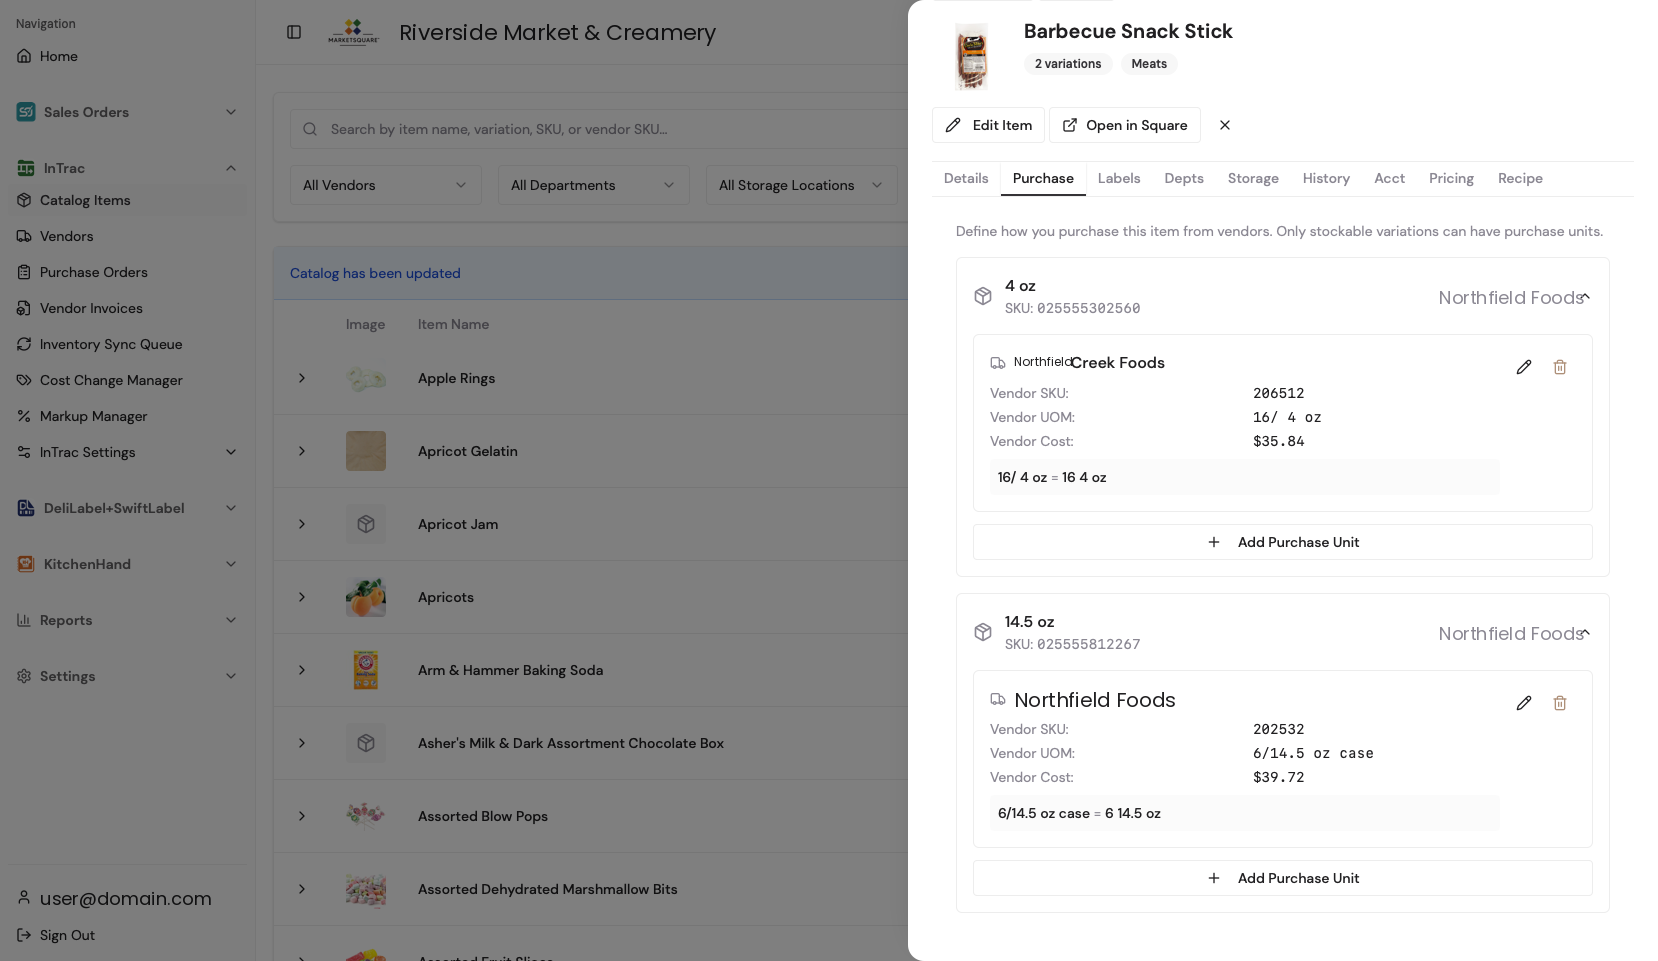Viewport: 1658px width, 961px height.
Task: Open Catalog Items in navigation
Action: pyautogui.click(x=127, y=200)
